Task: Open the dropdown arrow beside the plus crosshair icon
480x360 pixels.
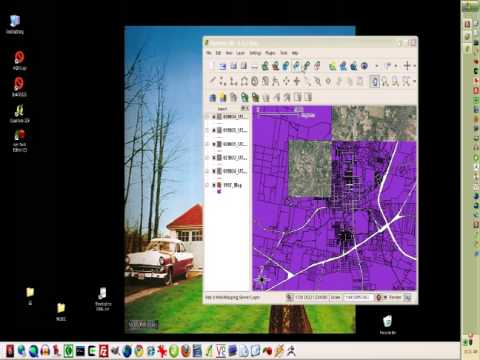Action: pyautogui.click(x=414, y=66)
